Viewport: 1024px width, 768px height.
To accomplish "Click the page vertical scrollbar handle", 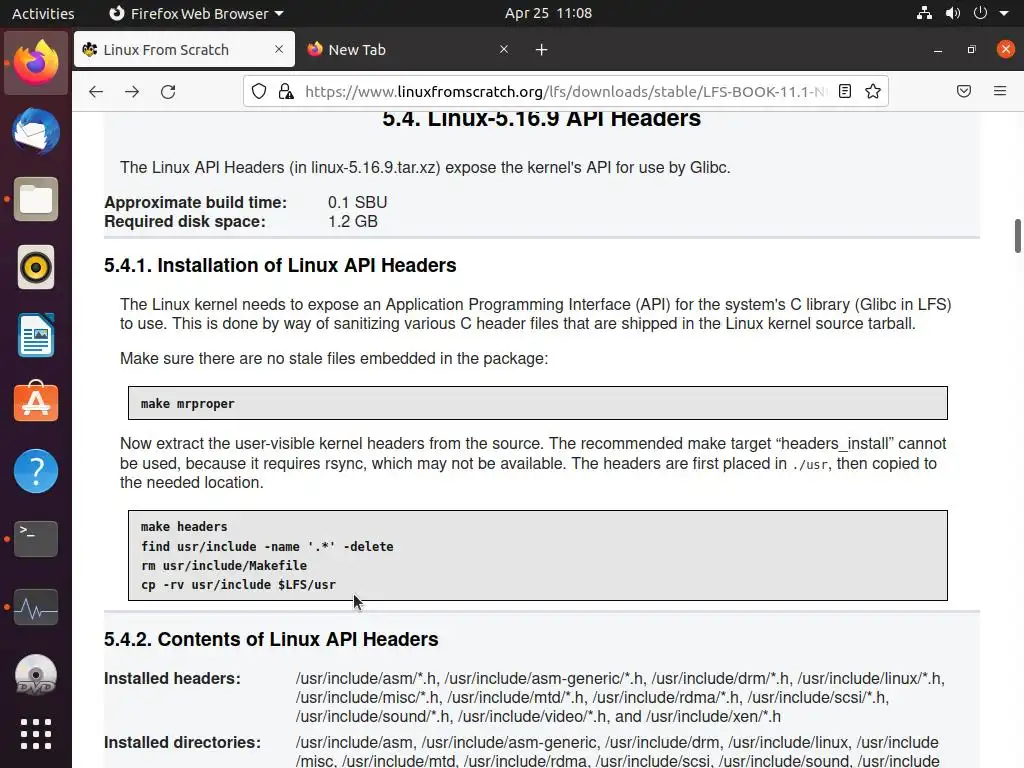I will (x=1017, y=236).
